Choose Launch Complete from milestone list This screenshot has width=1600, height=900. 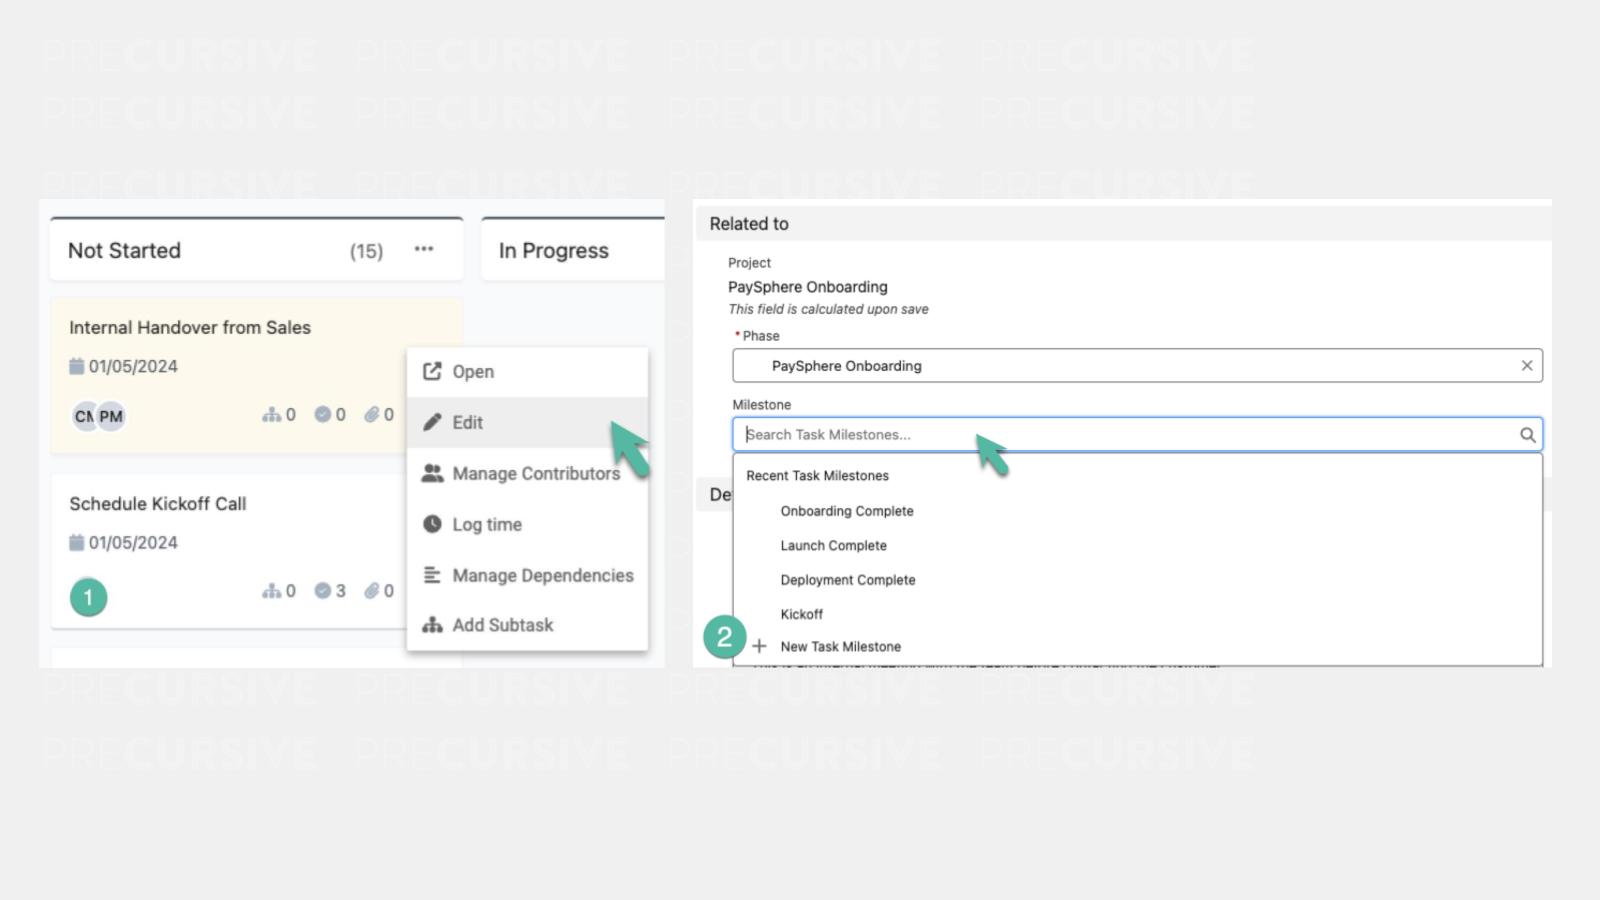point(833,546)
